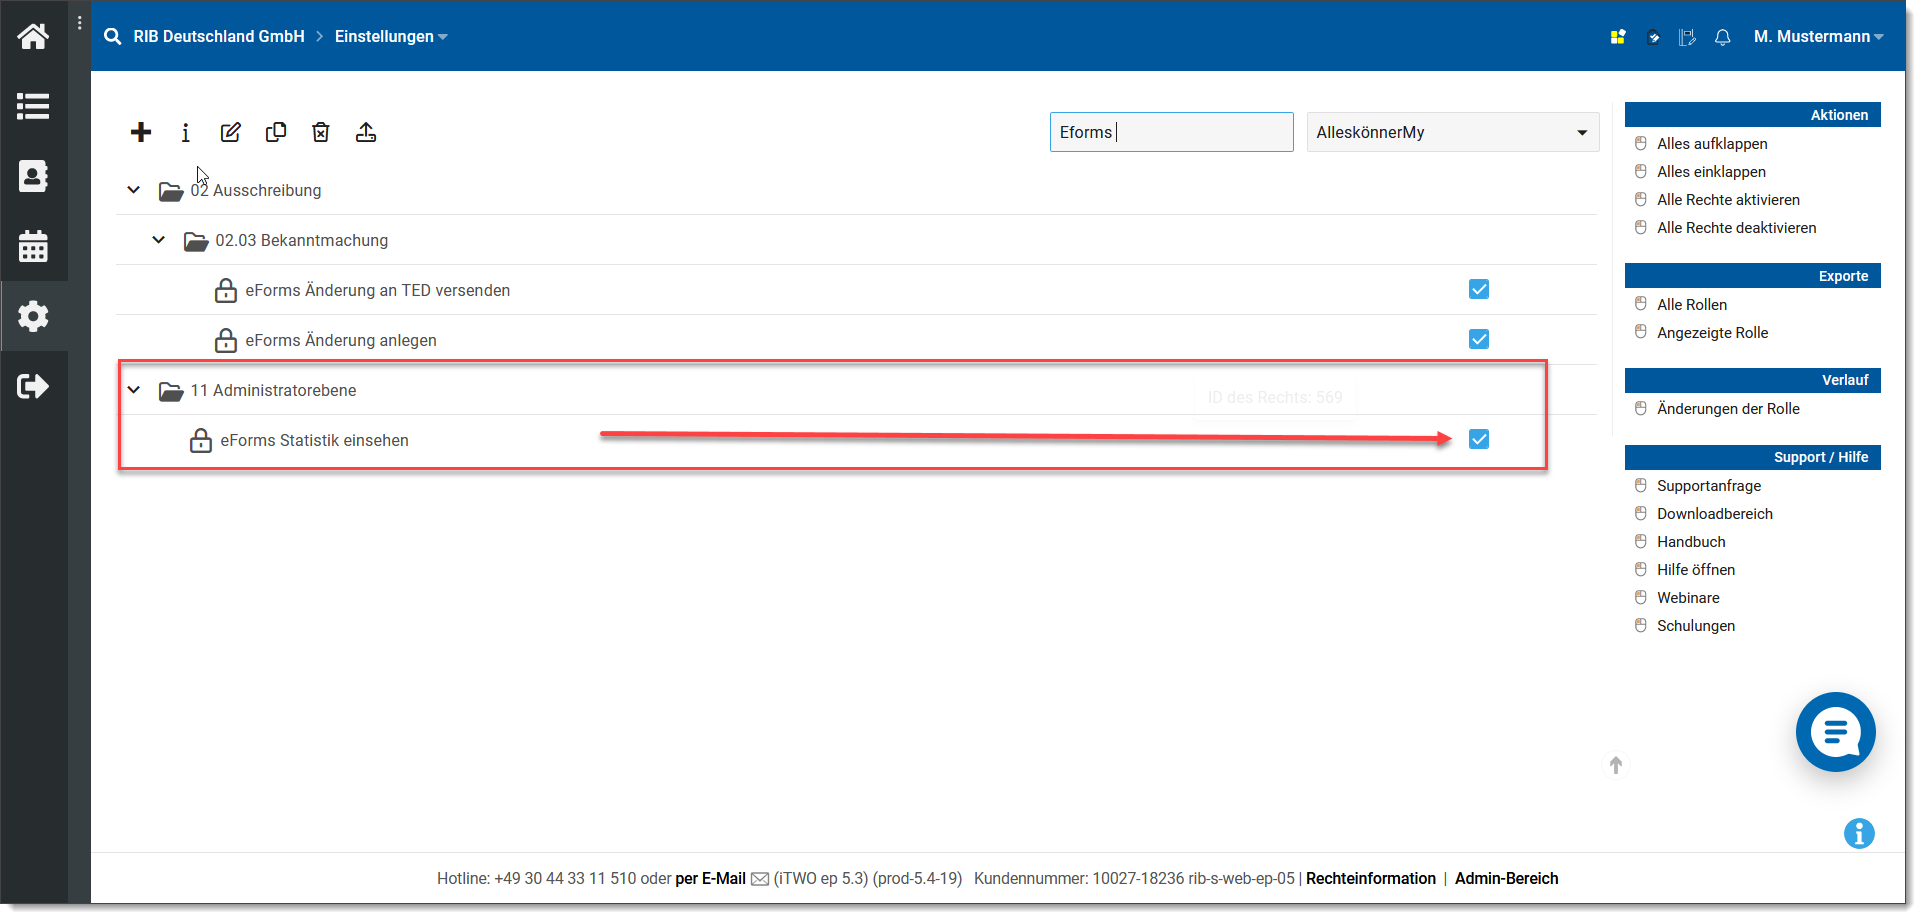Image resolution: width=1921 pixels, height=919 pixels.
Task: Select 11 Administratorebene folder label
Action: (273, 390)
